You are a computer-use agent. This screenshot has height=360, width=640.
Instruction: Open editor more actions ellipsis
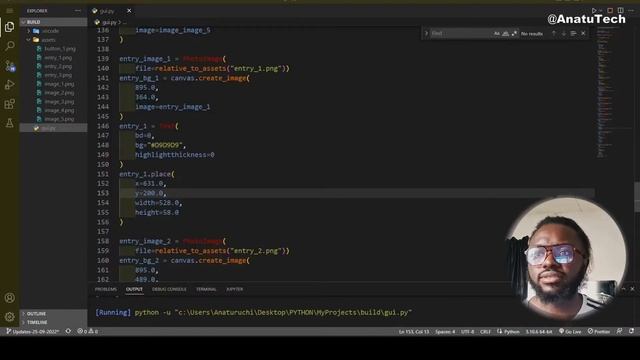click(631, 11)
